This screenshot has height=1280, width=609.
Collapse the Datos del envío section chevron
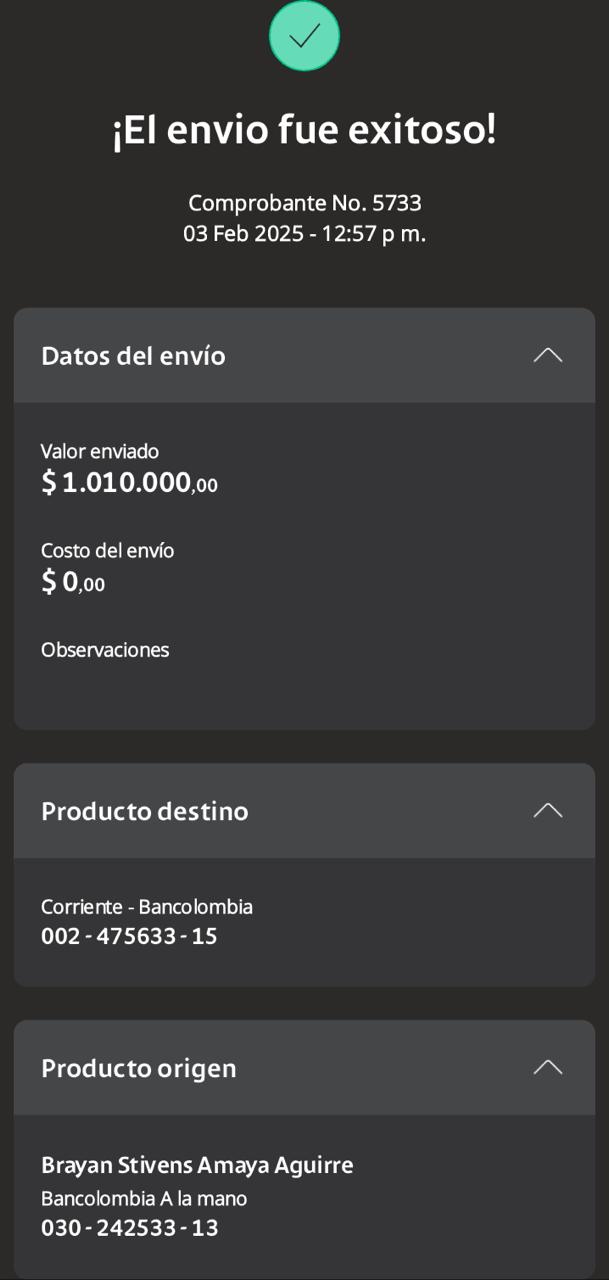(x=547, y=355)
